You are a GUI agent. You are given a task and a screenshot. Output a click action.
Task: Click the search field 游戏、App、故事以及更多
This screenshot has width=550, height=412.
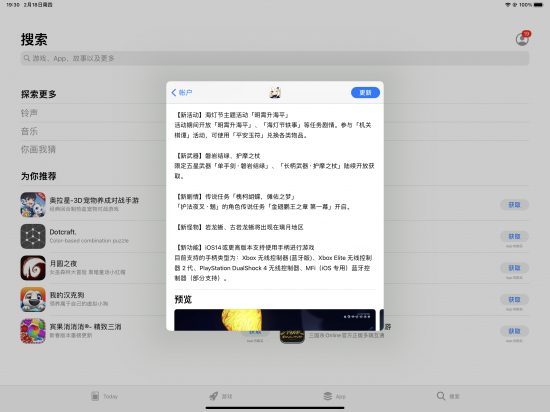pyautogui.click(x=275, y=58)
